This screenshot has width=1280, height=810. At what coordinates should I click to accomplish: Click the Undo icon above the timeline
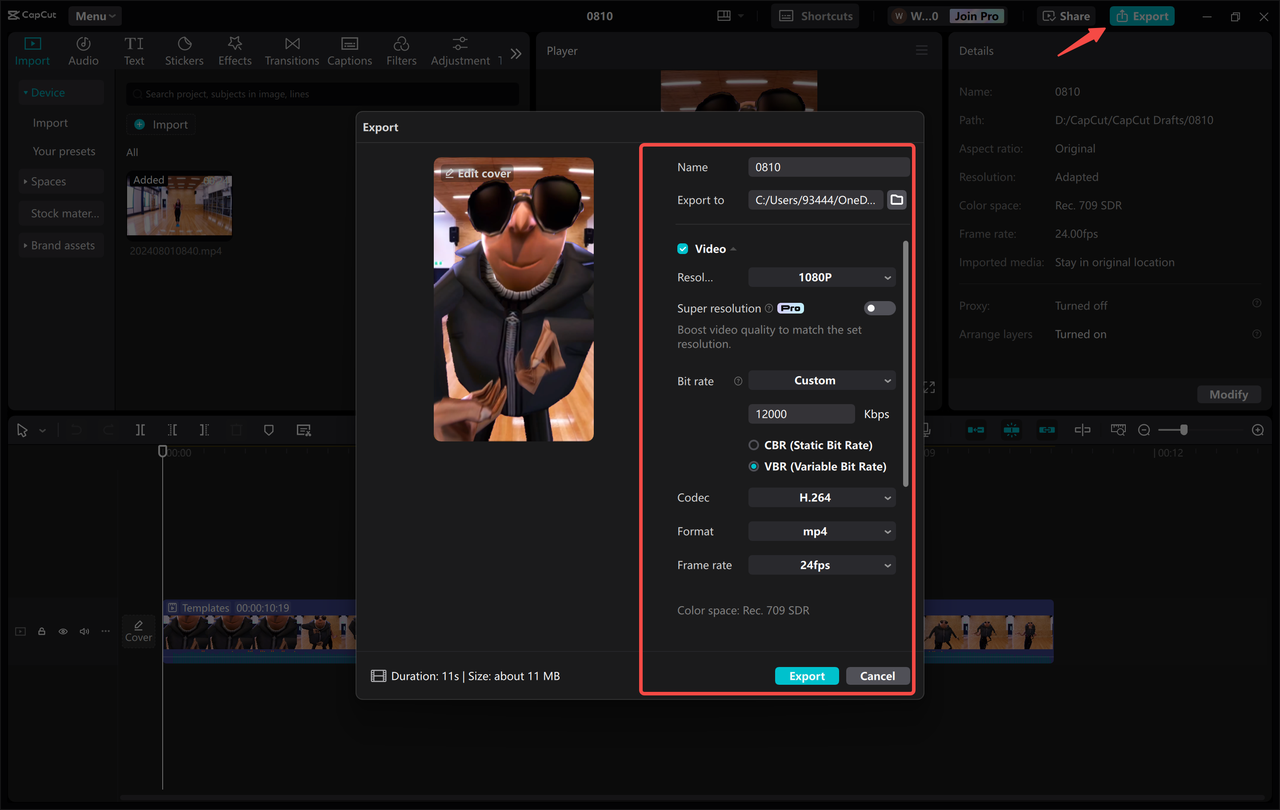(76, 429)
